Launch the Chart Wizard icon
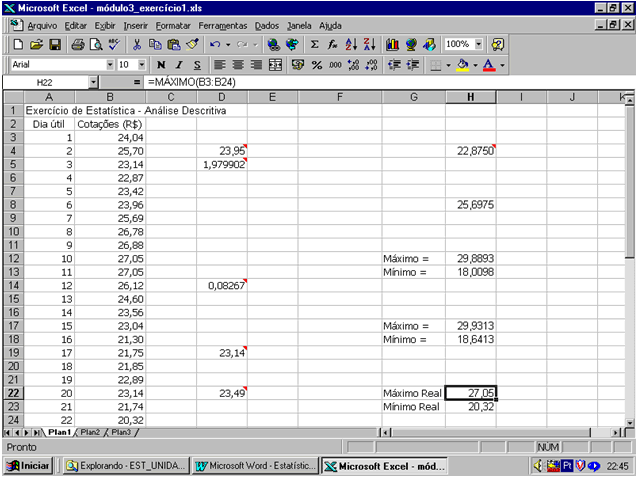The image size is (638, 477). point(391,45)
